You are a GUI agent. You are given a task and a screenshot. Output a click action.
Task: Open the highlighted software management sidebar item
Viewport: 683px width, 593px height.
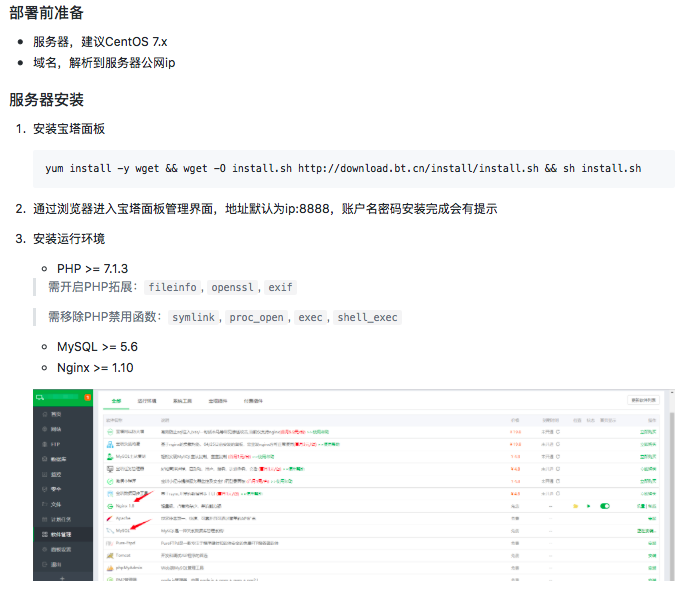63,535
